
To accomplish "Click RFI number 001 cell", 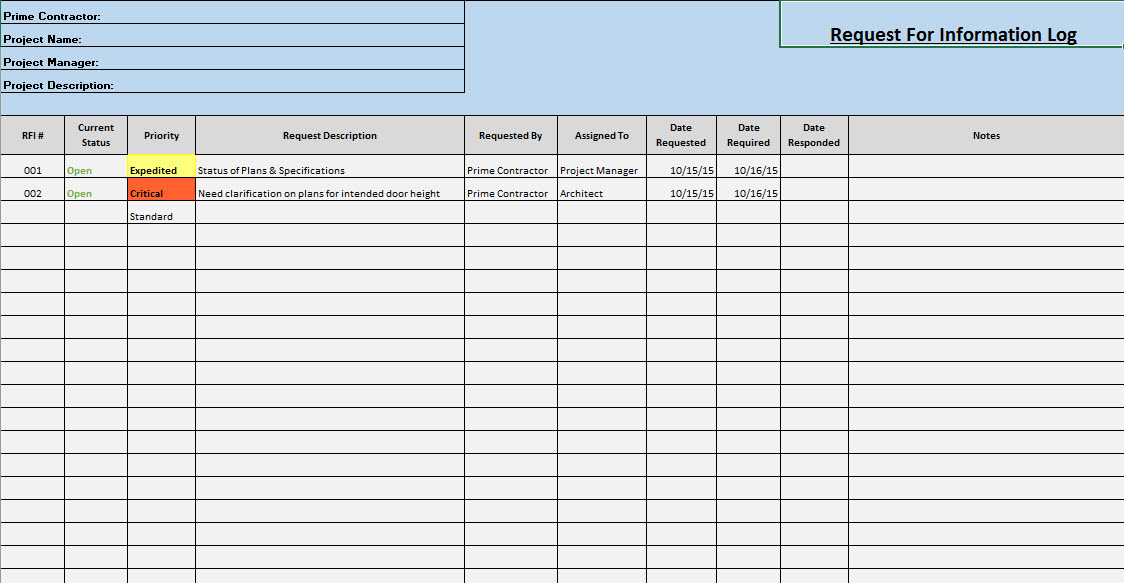I will coord(32,166).
